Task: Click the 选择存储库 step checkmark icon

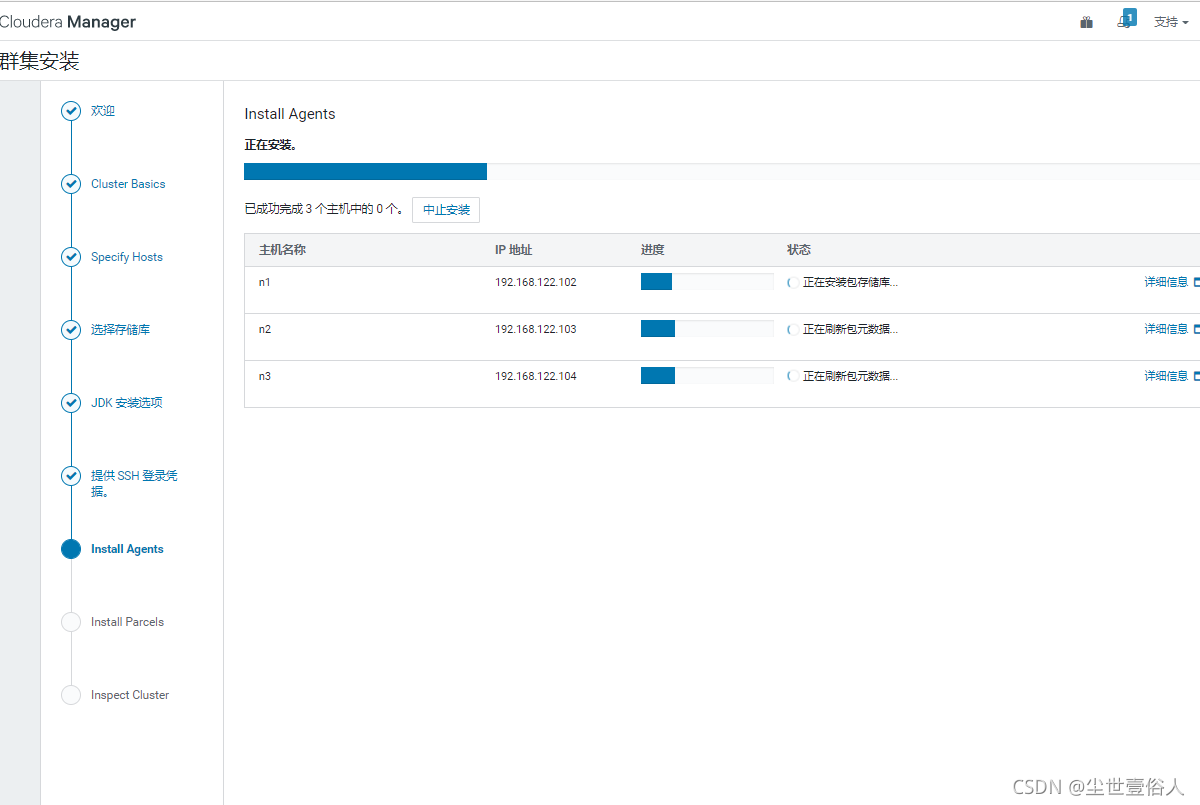Action: 71,330
